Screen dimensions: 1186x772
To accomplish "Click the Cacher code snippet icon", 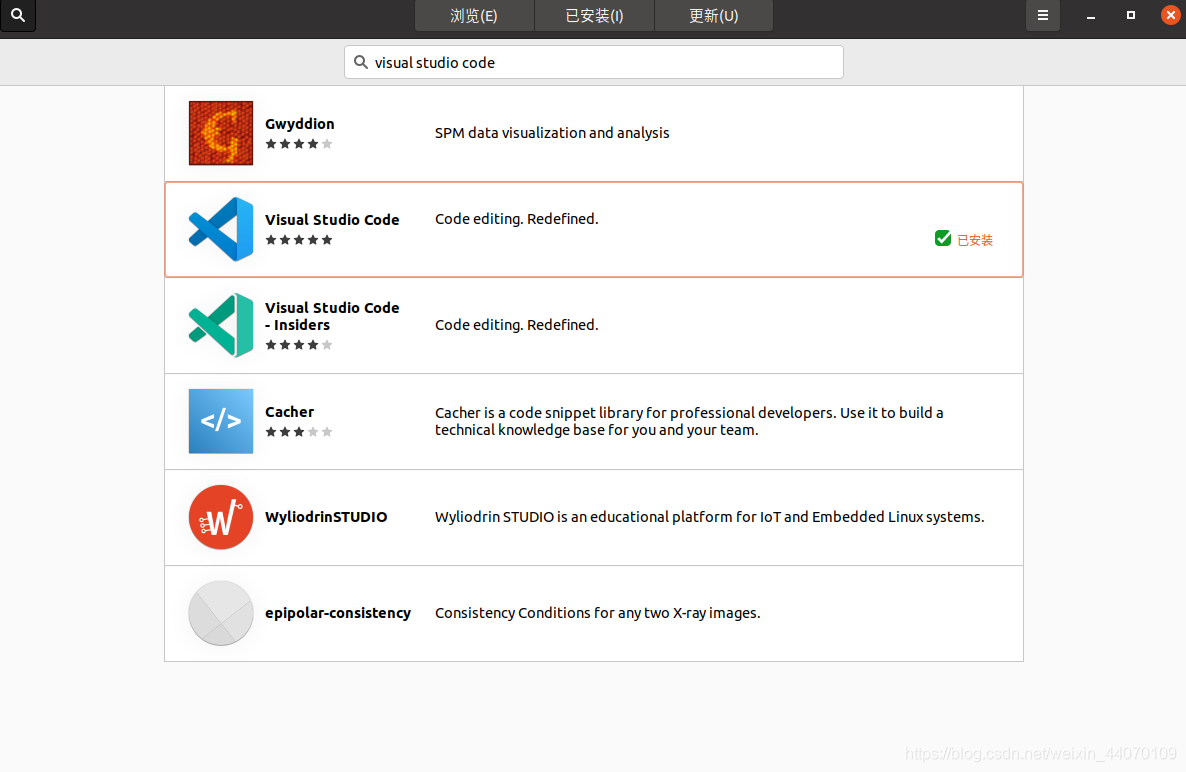I will [221, 421].
